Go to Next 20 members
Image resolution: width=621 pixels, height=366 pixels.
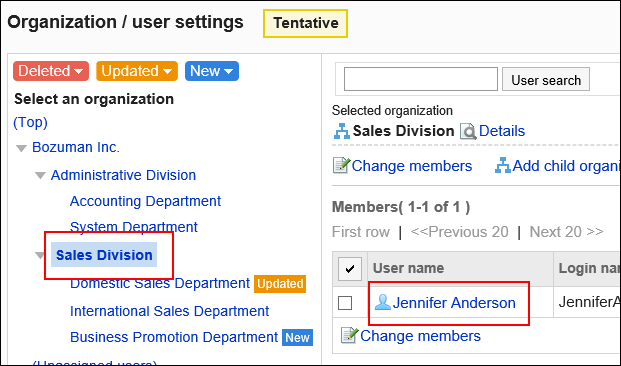click(566, 232)
